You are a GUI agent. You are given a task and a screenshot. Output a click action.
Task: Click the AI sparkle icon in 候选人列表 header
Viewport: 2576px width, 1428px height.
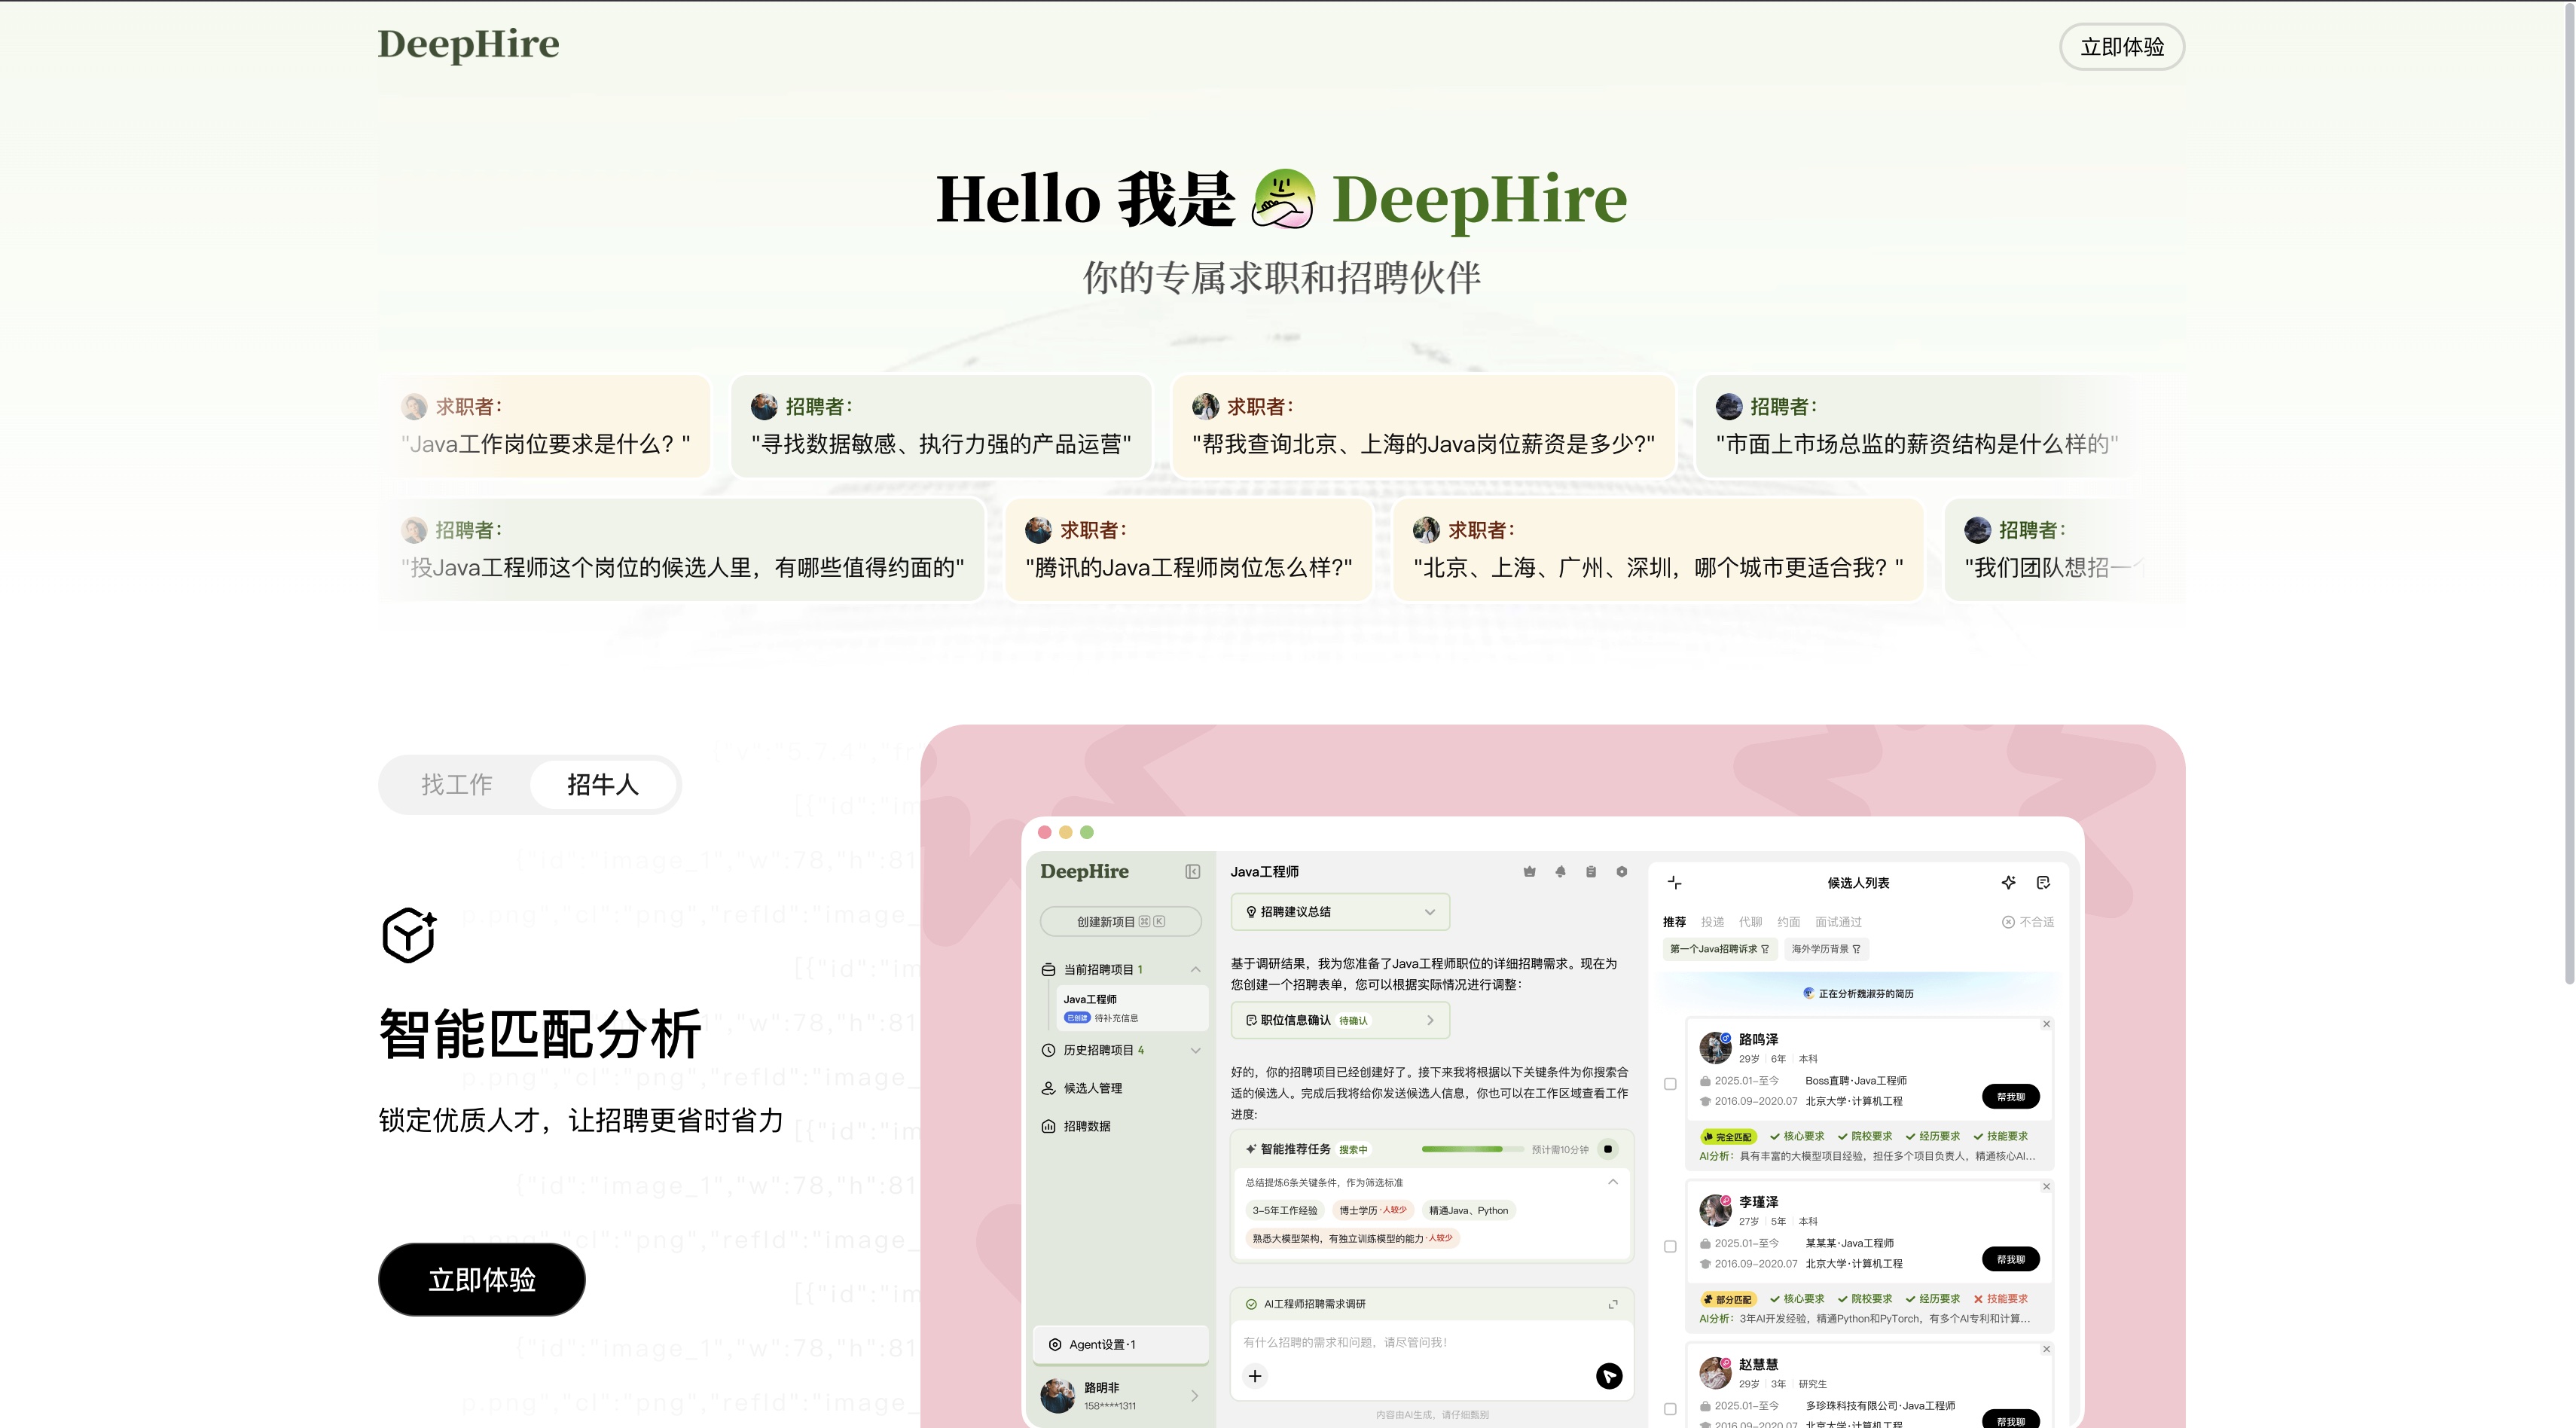[x=2008, y=882]
